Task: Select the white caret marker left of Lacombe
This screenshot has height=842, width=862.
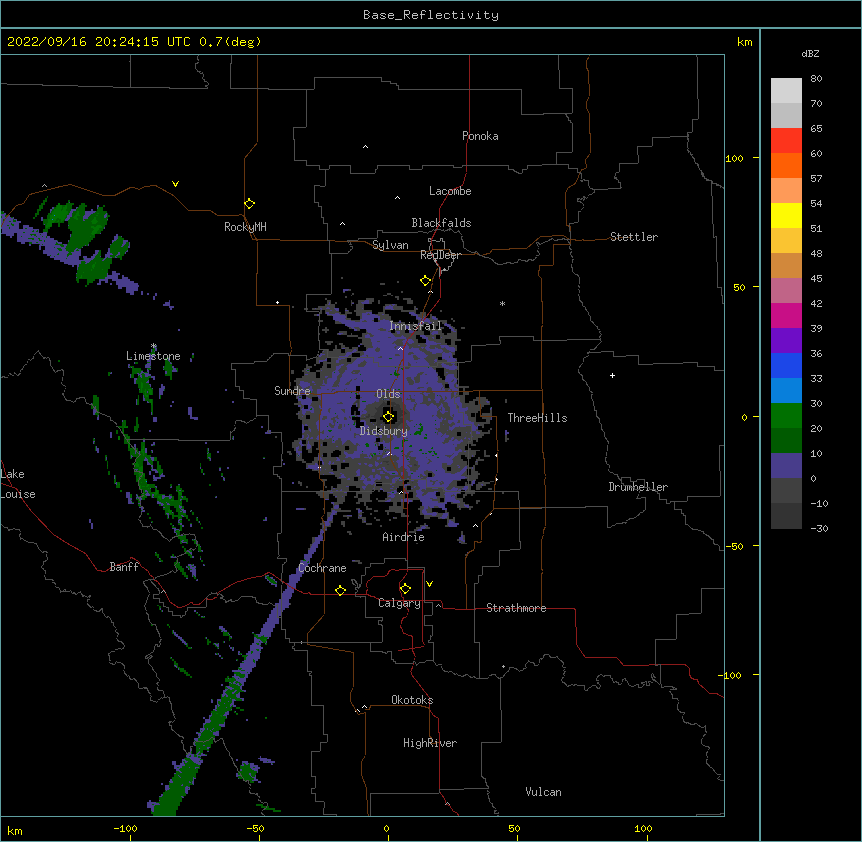Action: point(397,198)
